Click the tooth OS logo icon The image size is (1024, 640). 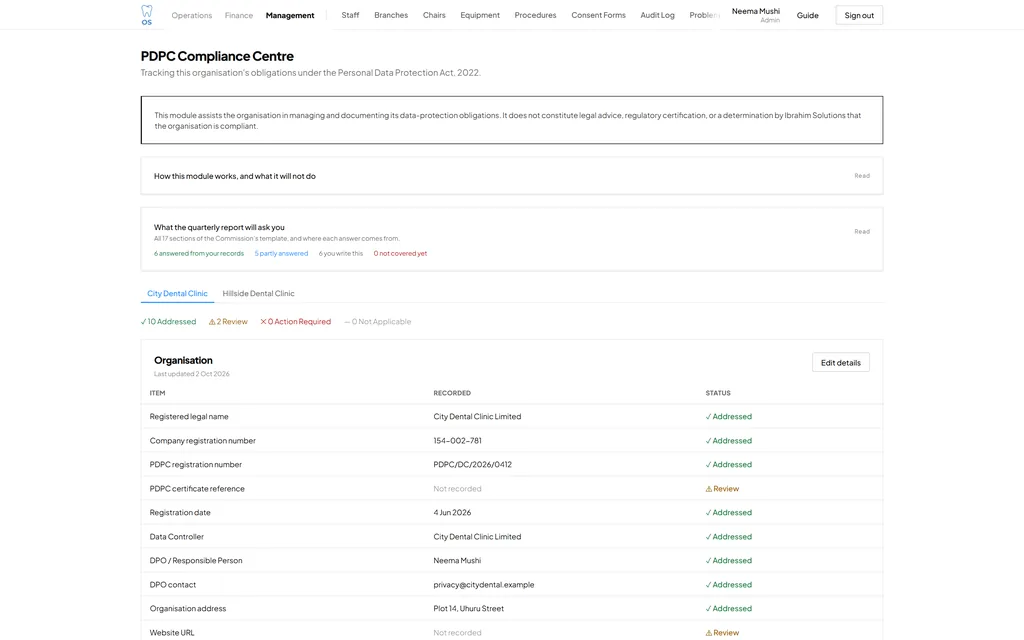[146, 15]
